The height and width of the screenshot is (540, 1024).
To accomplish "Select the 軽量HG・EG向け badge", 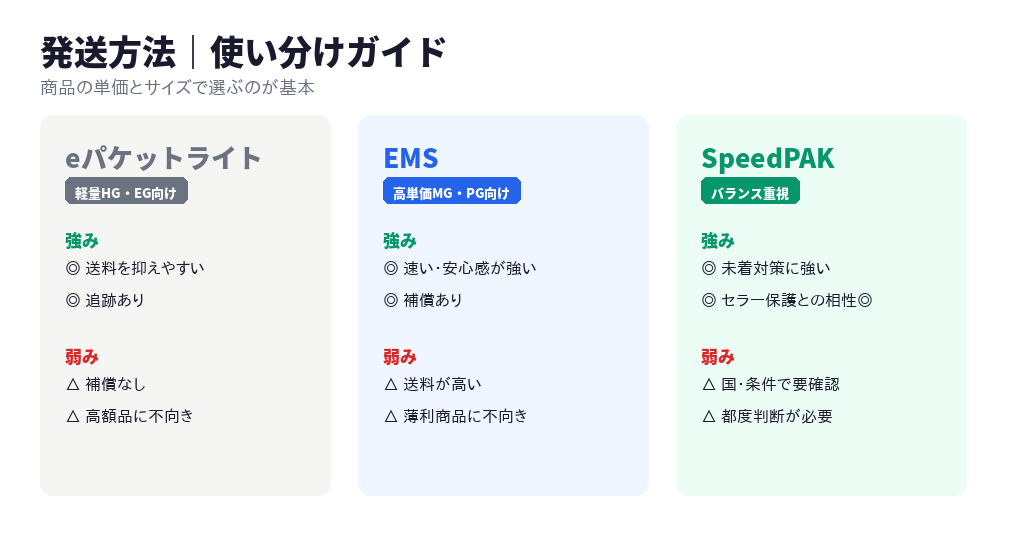I will (x=126, y=192).
